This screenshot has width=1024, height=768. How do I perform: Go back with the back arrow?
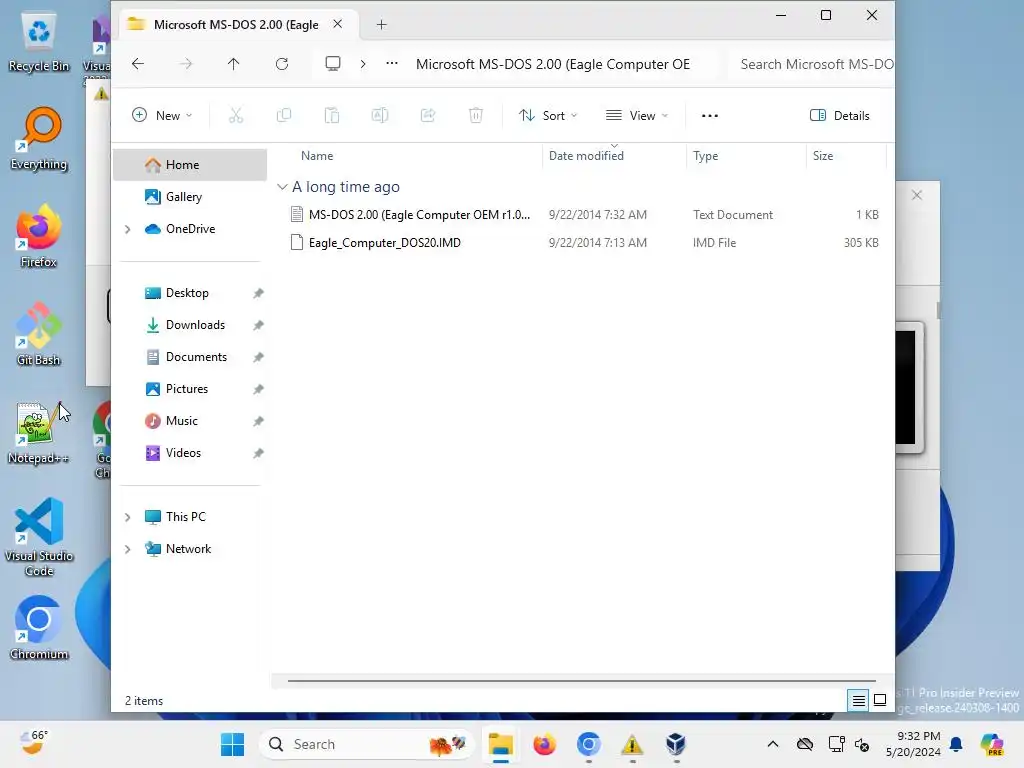138,64
